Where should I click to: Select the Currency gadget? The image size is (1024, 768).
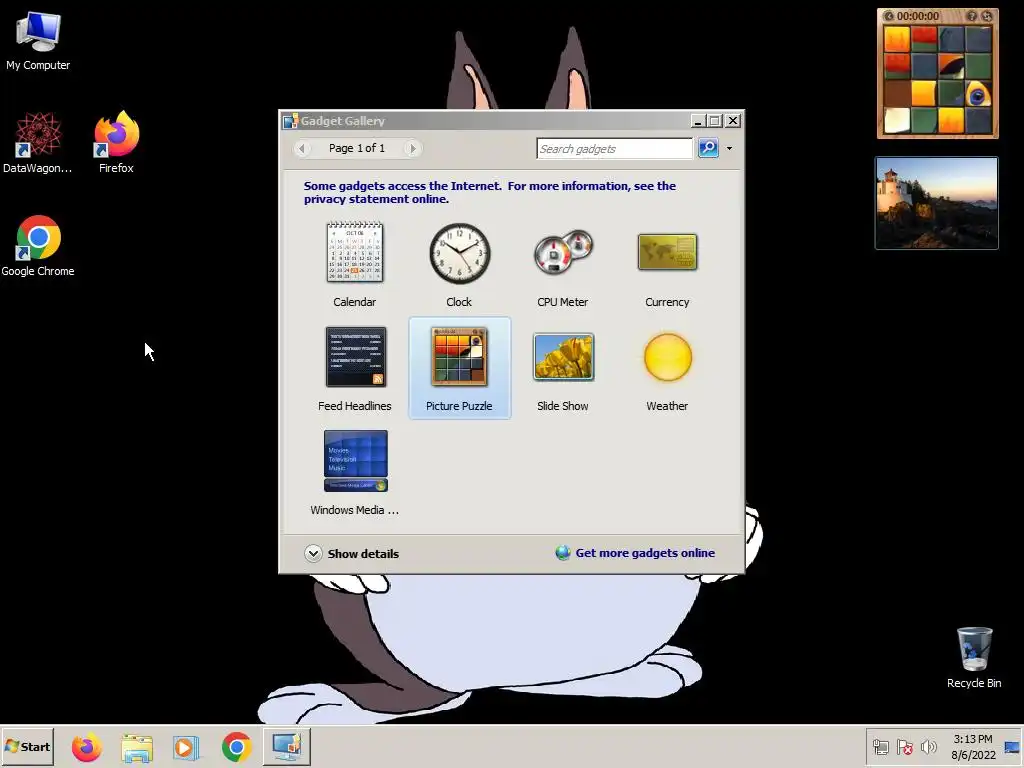pos(667,264)
